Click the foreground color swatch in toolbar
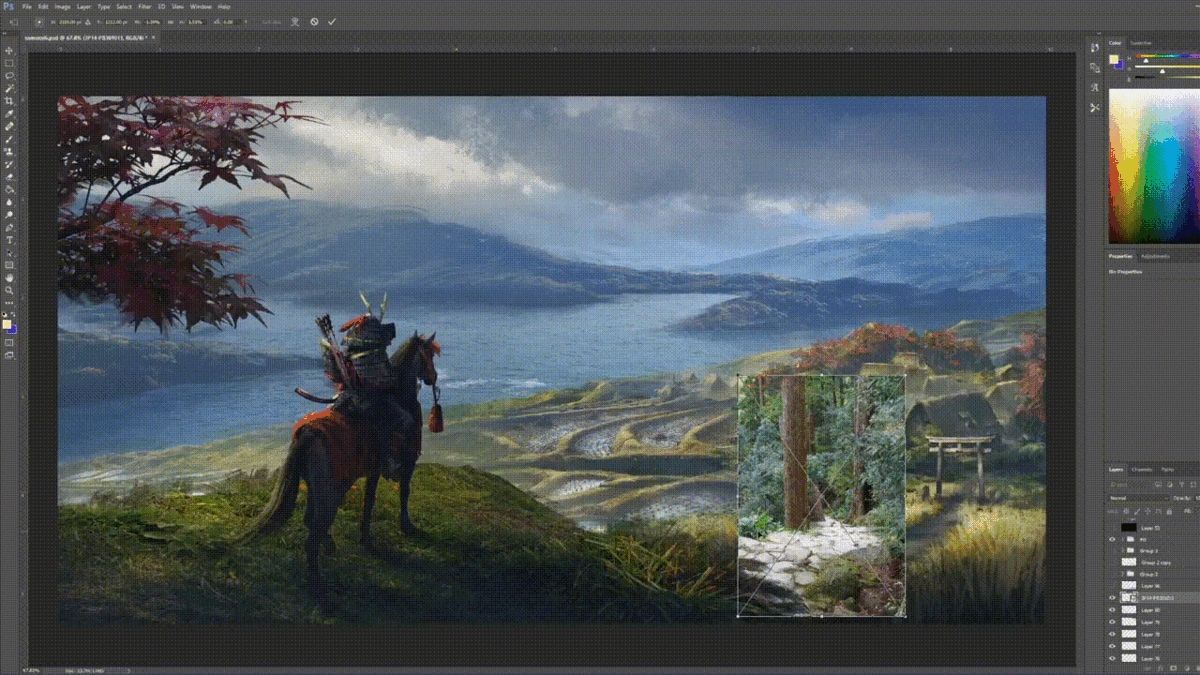 pyautogui.click(x=7, y=322)
